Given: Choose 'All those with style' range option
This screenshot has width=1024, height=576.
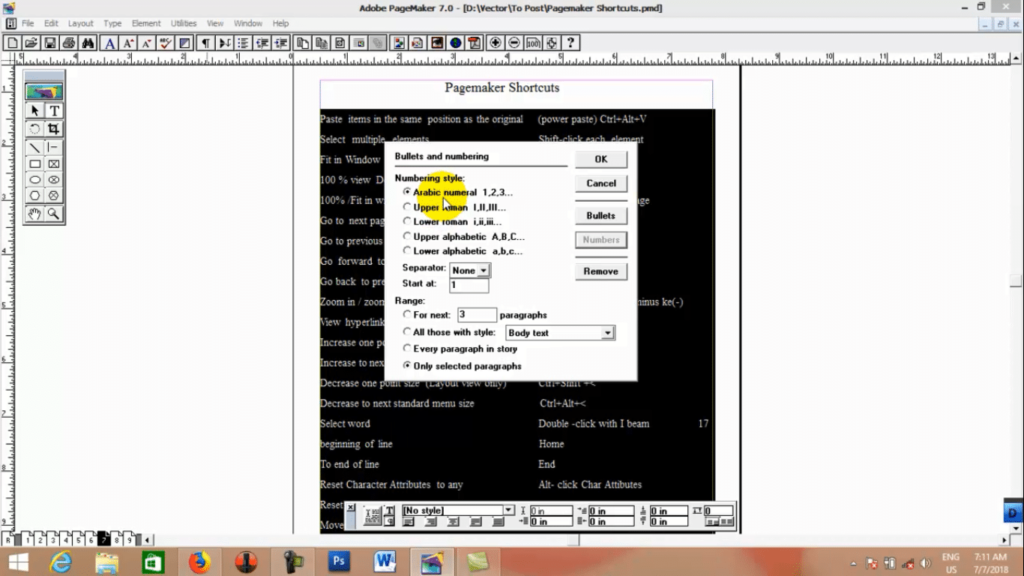Looking at the screenshot, I should (x=449, y=332).
